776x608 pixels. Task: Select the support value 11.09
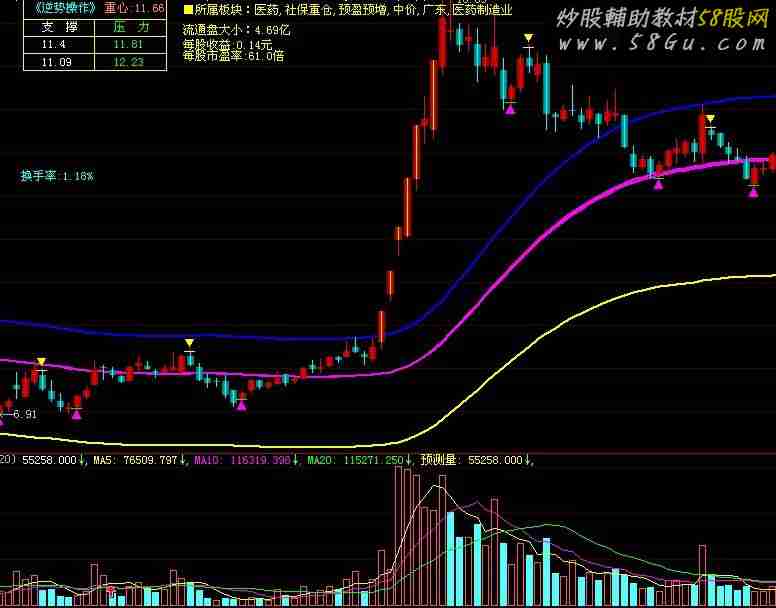tap(56, 62)
